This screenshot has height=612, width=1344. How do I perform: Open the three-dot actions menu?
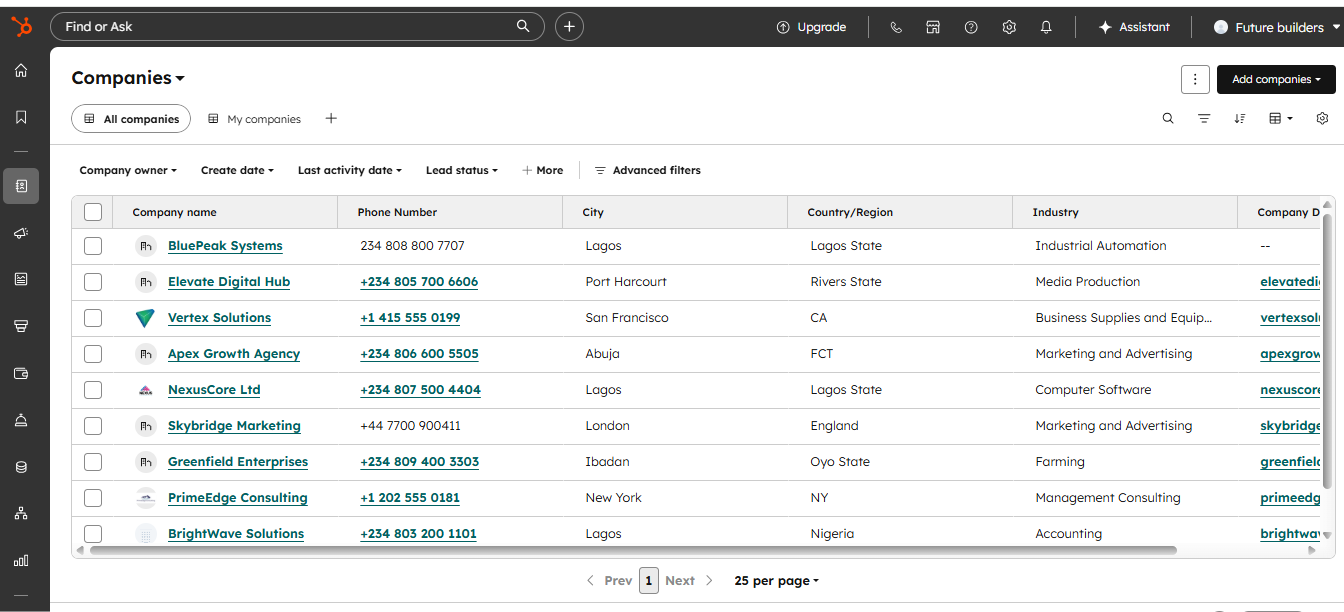click(x=1195, y=80)
